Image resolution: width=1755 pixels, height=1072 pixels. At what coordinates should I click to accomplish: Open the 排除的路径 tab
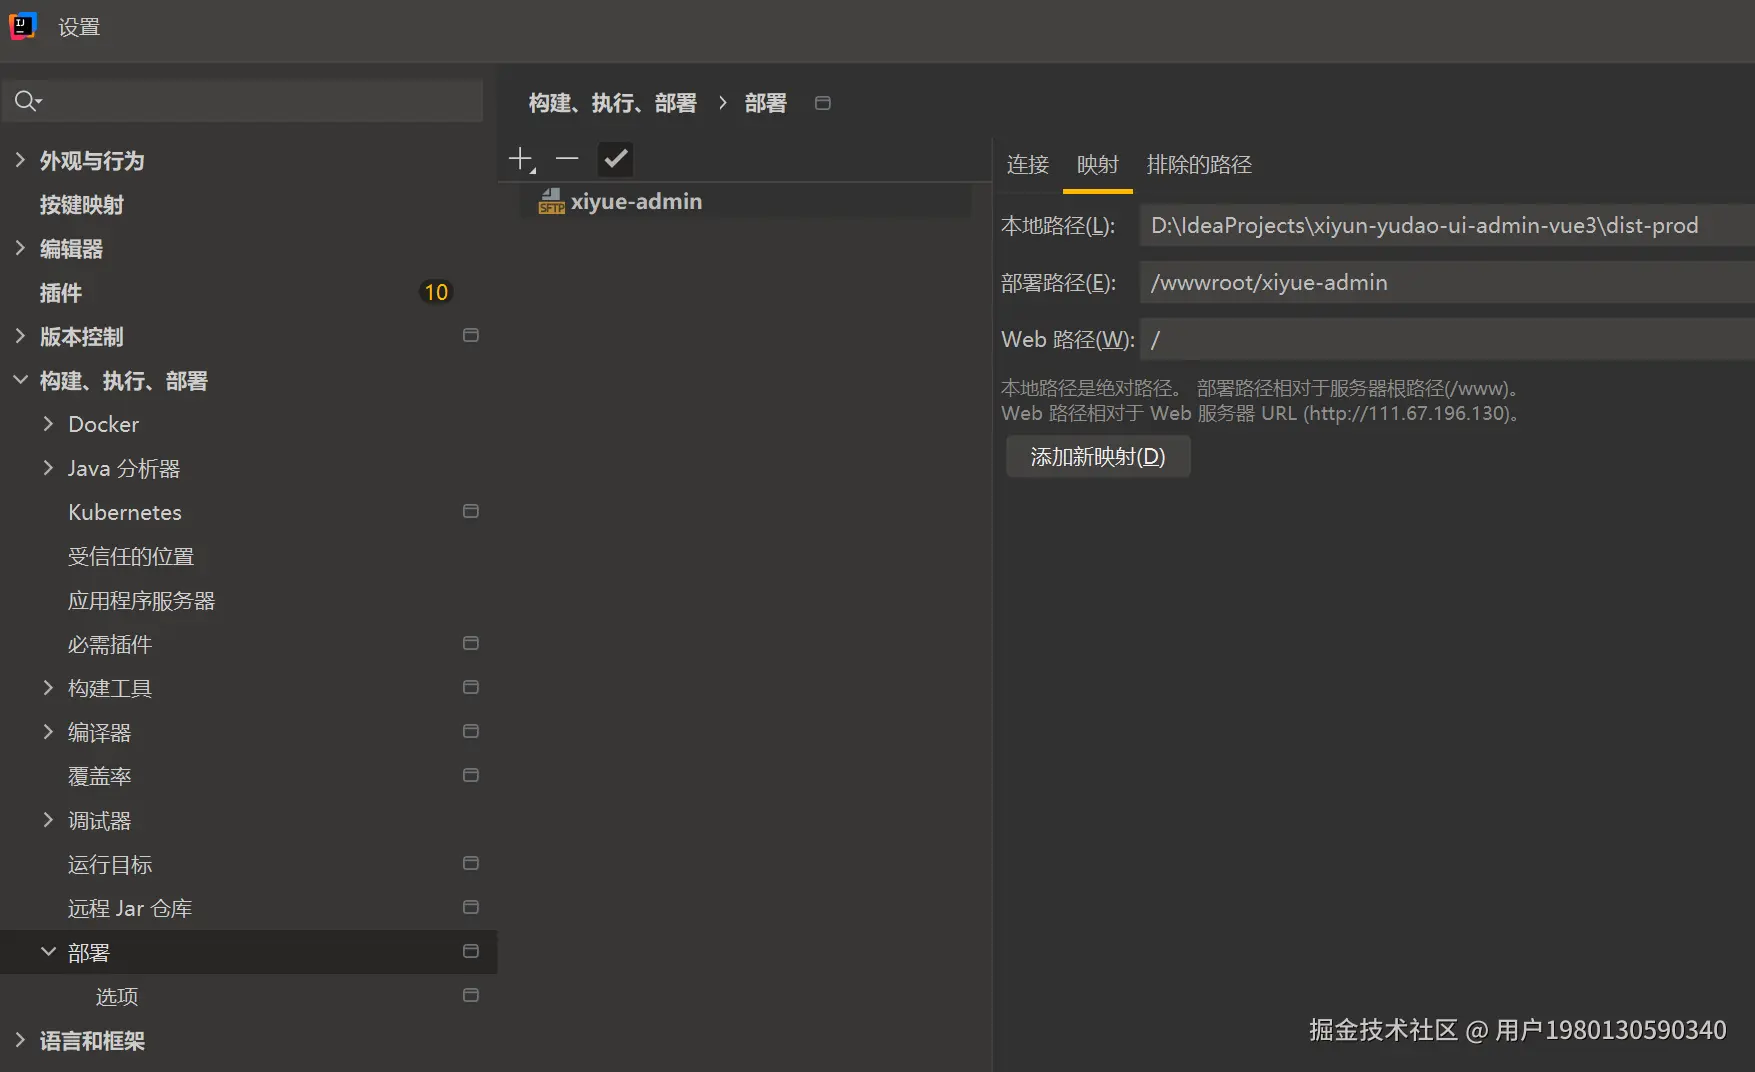[x=1199, y=164]
